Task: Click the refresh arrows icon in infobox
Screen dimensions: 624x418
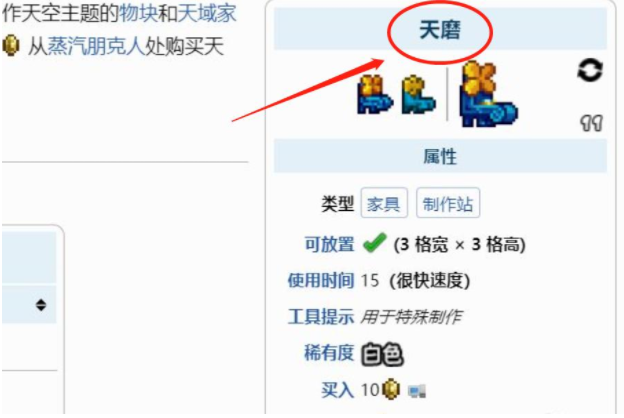Action: coord(590,70)
